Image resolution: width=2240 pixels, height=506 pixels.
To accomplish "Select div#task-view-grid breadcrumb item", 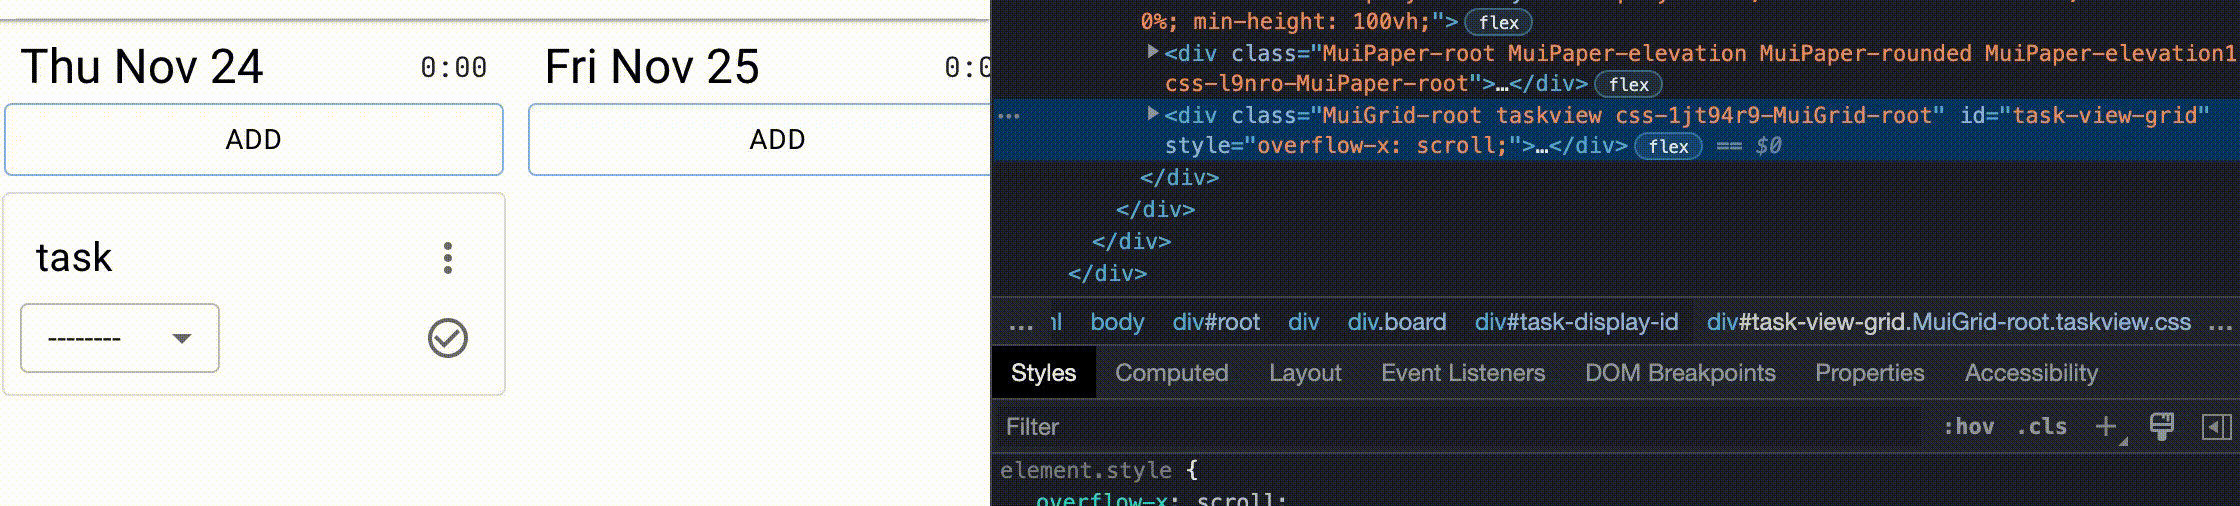I will [1948, 322].
